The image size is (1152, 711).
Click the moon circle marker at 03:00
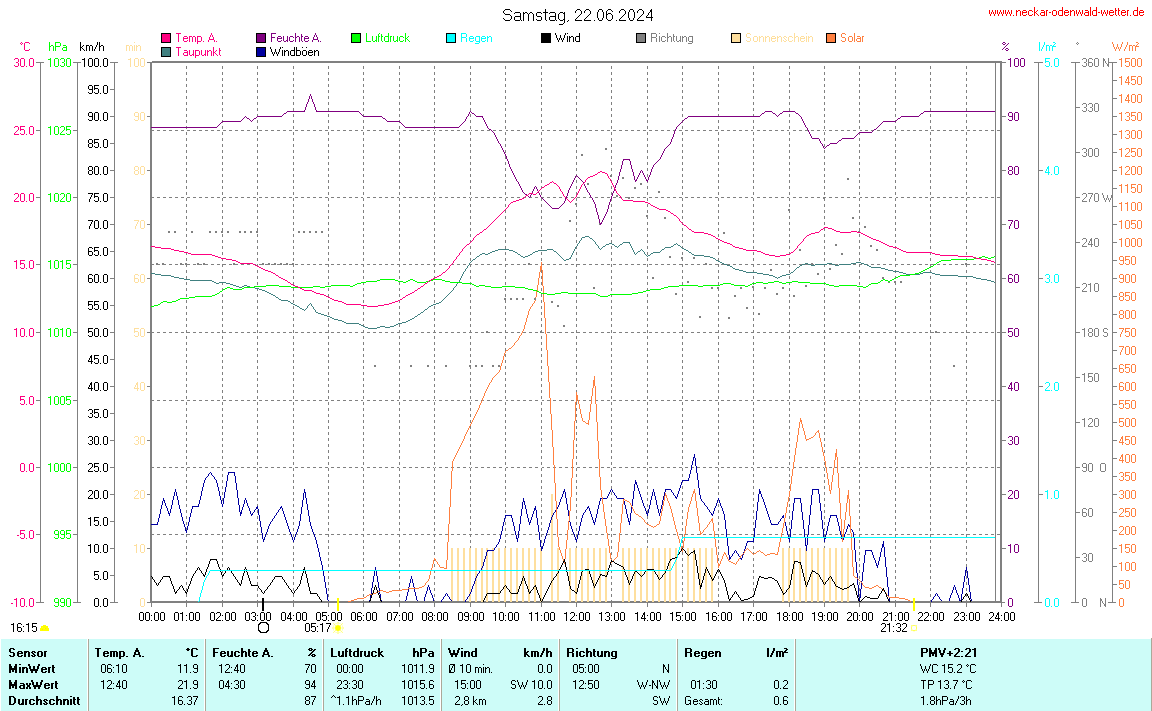pyautogui.click(x=263, y=628)
